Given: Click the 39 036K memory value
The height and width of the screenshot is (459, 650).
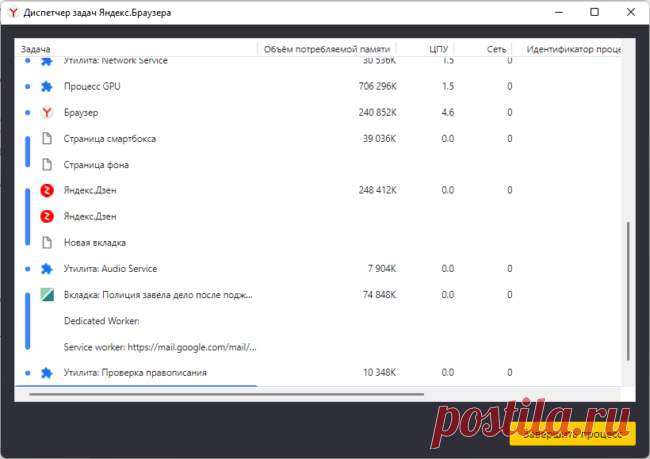Looking at the screenshot, I should pyautogui.click(x=379, y=138).
